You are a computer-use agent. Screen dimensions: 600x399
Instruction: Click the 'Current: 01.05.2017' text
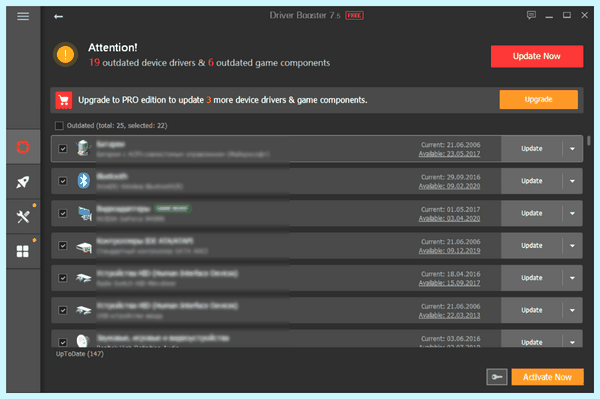[450, 210]
